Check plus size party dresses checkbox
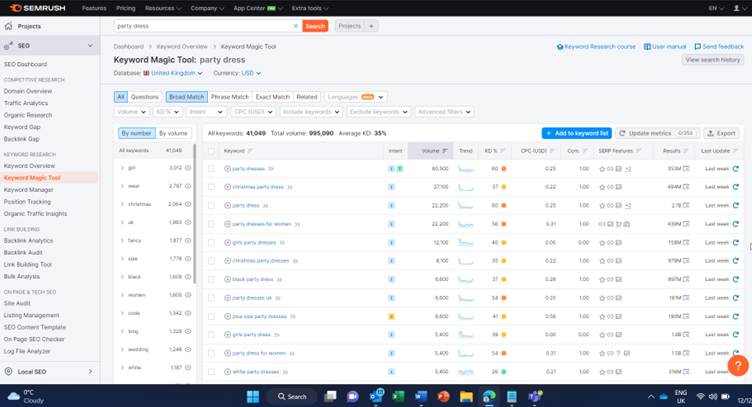The width and height of the screenshot is (752, 407). click(211, 316)
